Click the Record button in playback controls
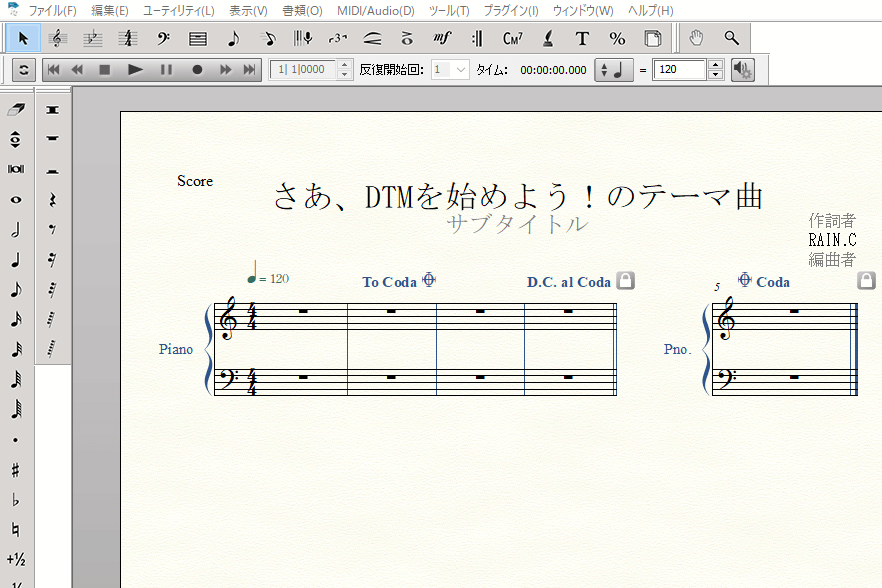Viewport: 882px width, 588px height. tap(197, 70)
